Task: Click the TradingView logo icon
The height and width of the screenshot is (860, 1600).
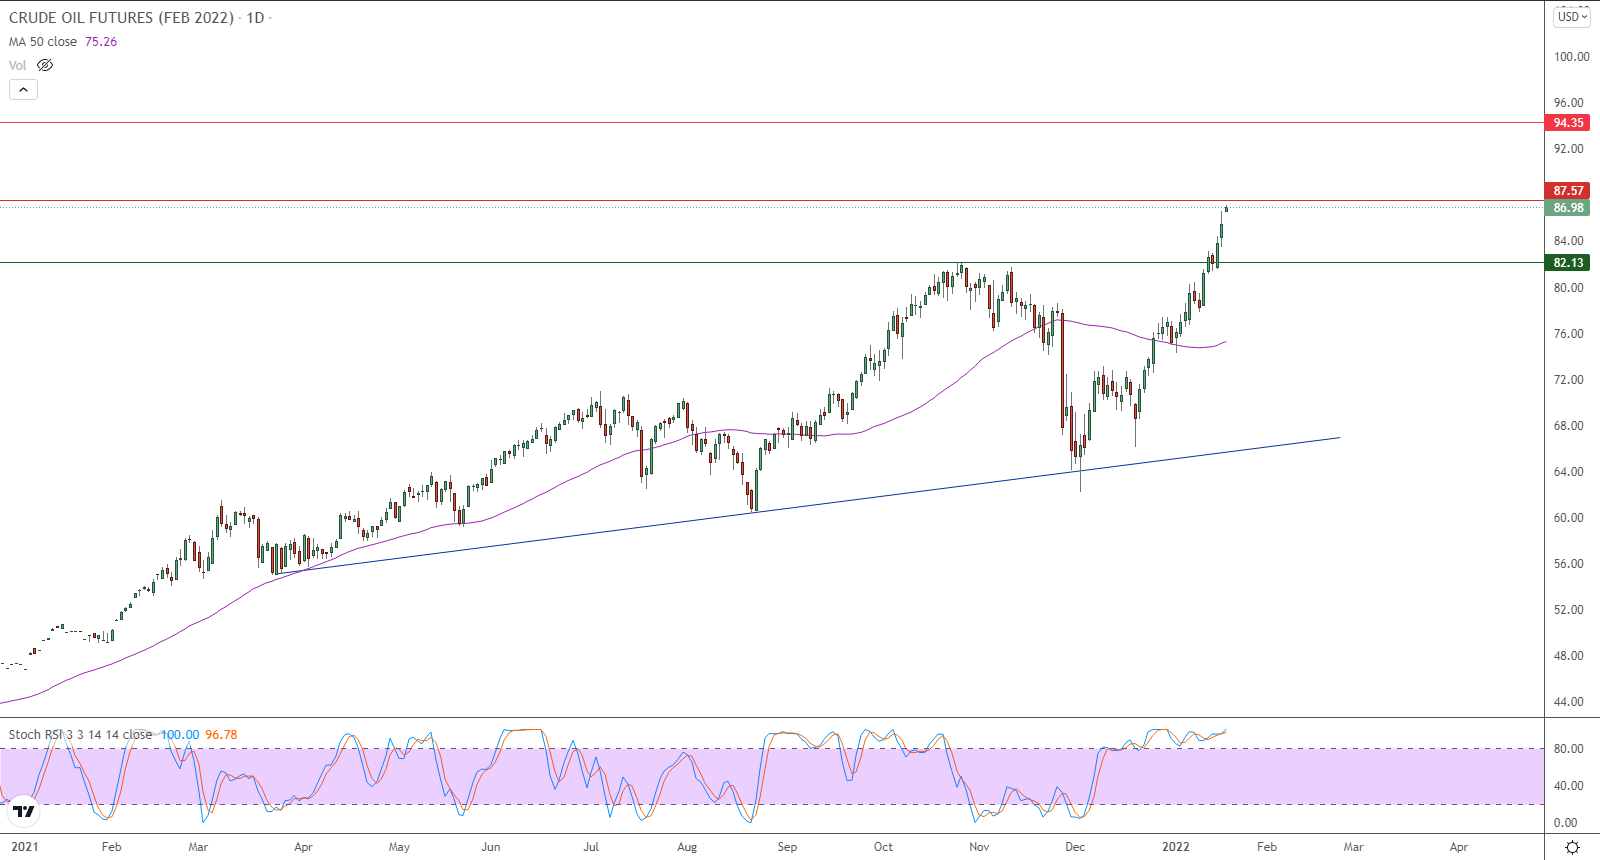Action: 24,811
